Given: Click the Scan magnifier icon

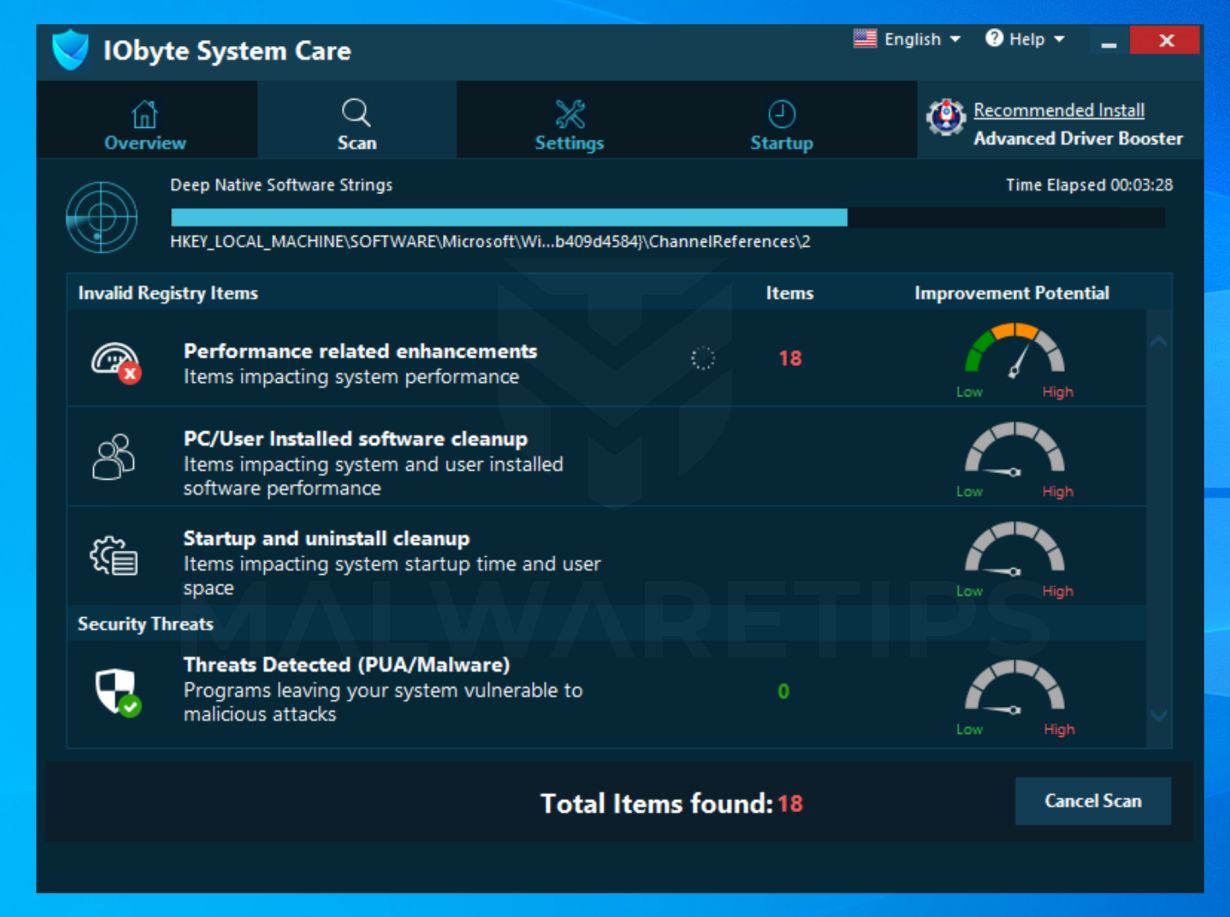Looking at the screenshot, I should coord(356,113).
